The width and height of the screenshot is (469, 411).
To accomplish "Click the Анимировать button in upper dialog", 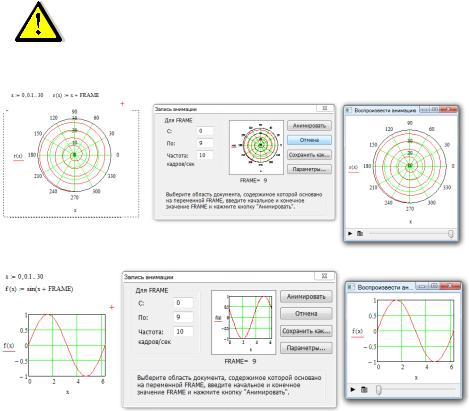I will (309, 126).
